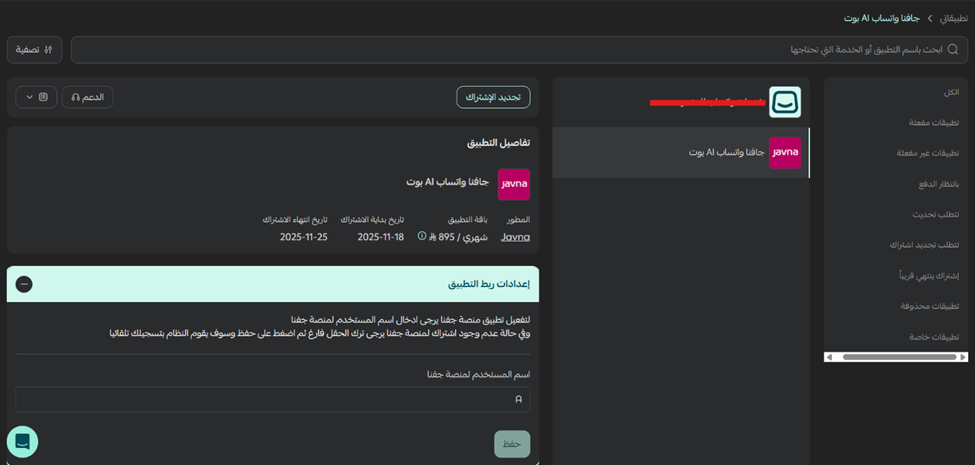The image size is (975, 465).
Task: Open the floating chat widget bubble
Action: (22, 442)
